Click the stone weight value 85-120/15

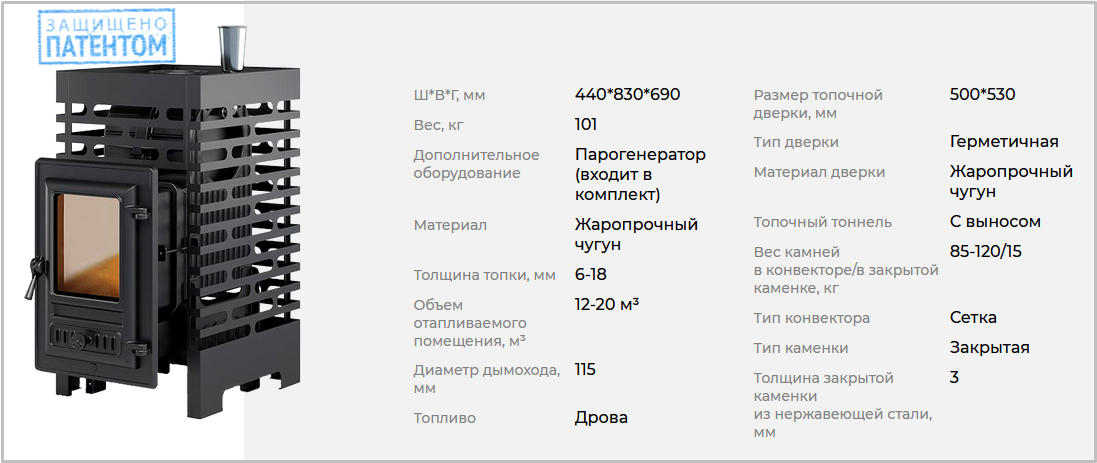pyautogui.click(x=986, y=252)
